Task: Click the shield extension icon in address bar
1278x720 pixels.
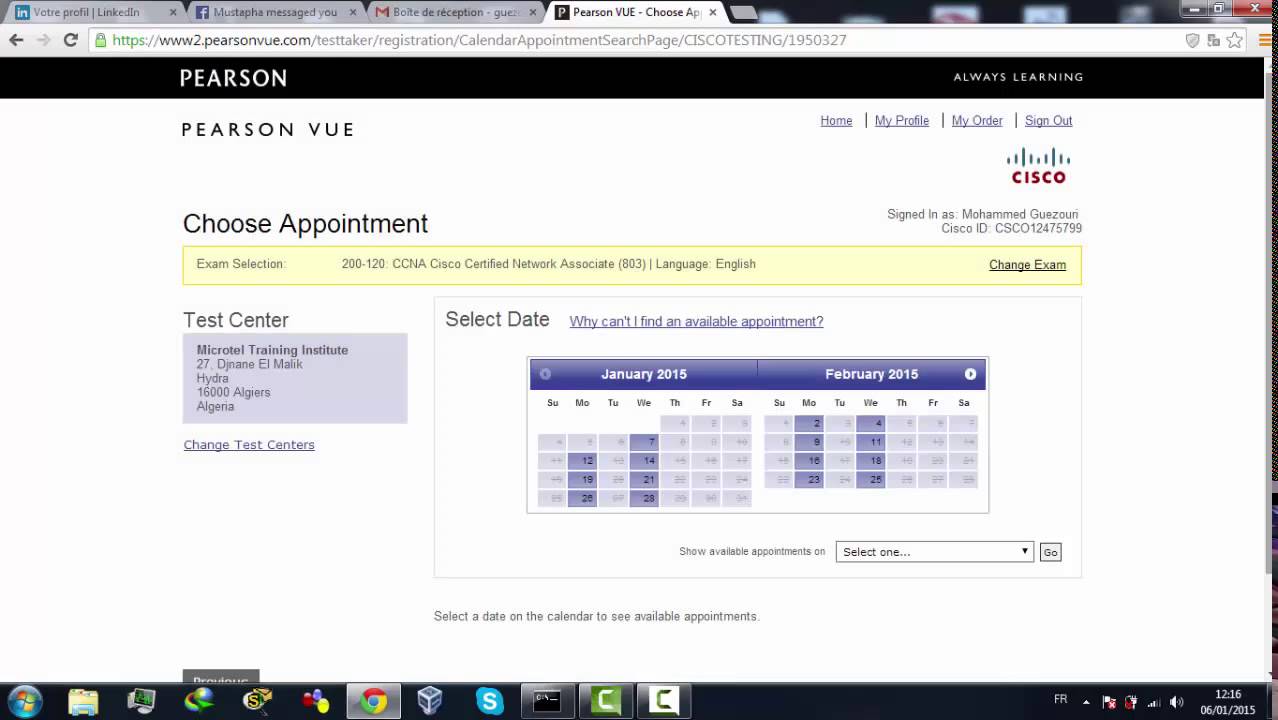Action: (x=1192, y=40)
